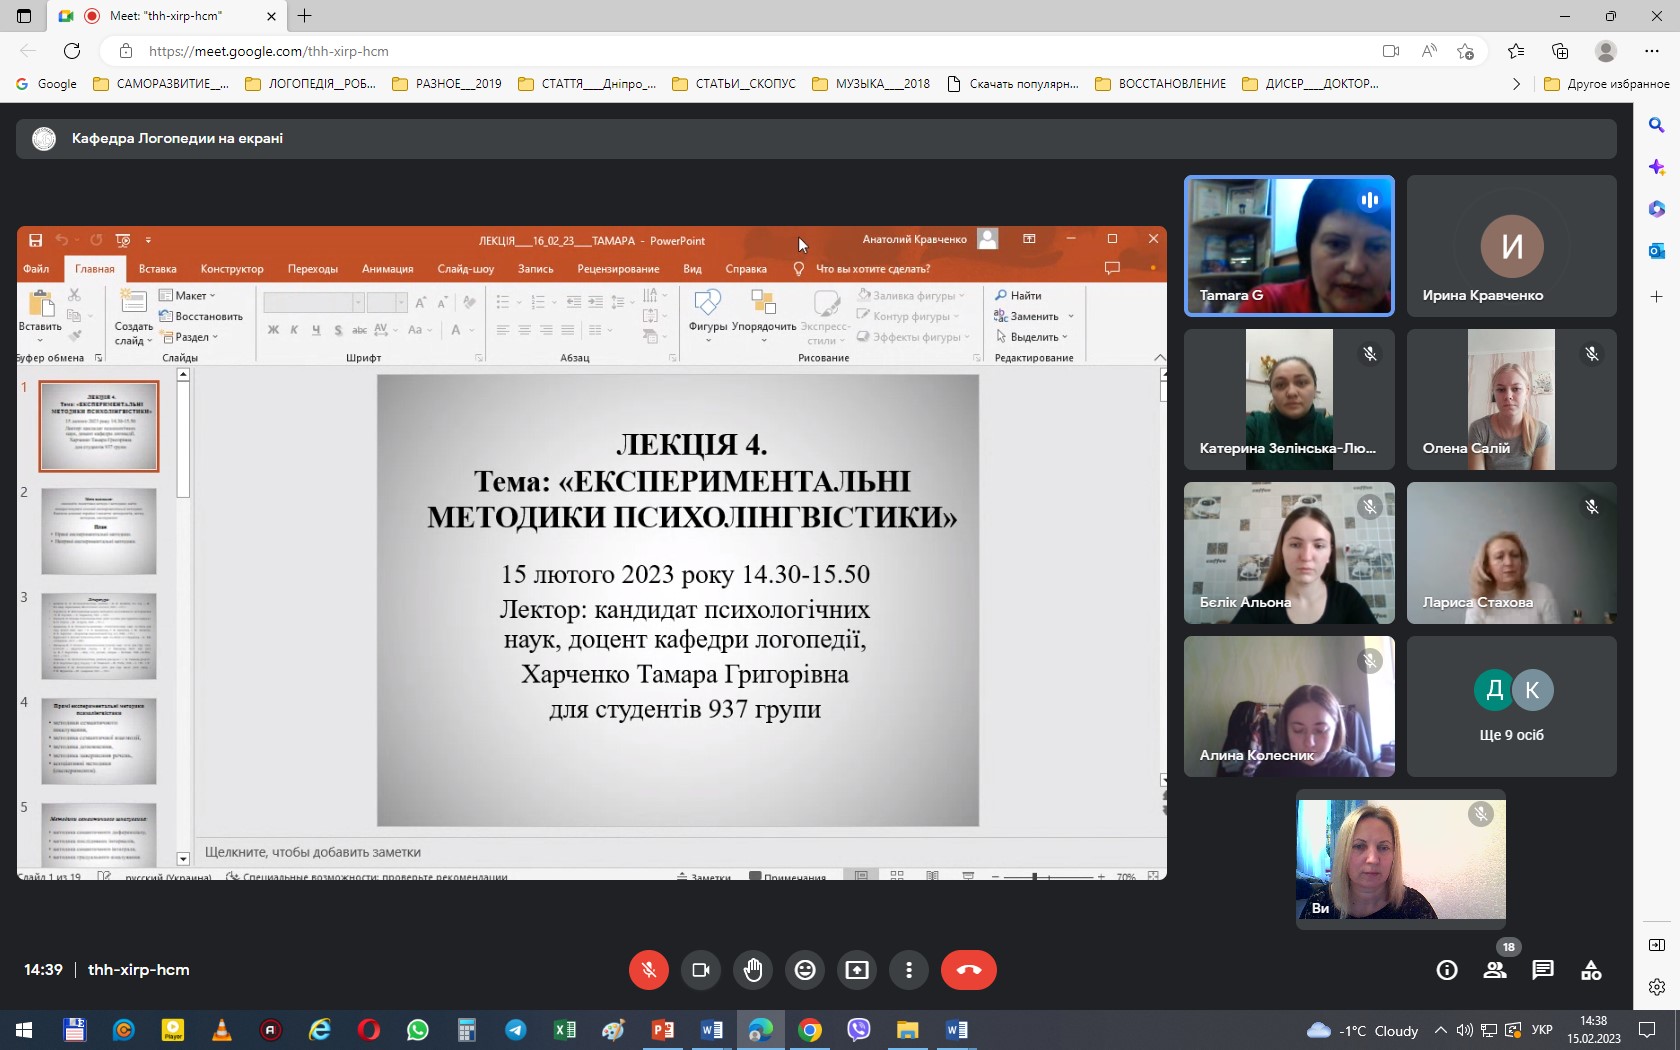The image size is (1680, 1050).
Task: Open meeting details info icon
Action: (1447, 970)
